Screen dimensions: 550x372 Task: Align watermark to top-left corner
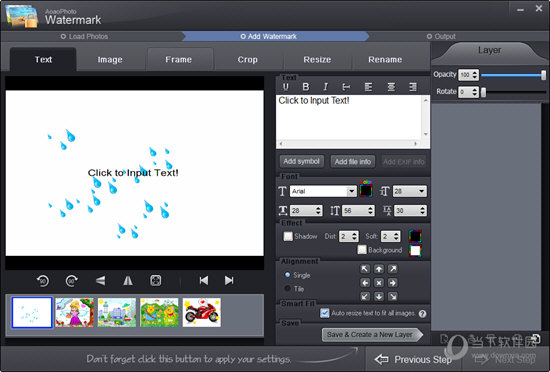click(365, 269)
